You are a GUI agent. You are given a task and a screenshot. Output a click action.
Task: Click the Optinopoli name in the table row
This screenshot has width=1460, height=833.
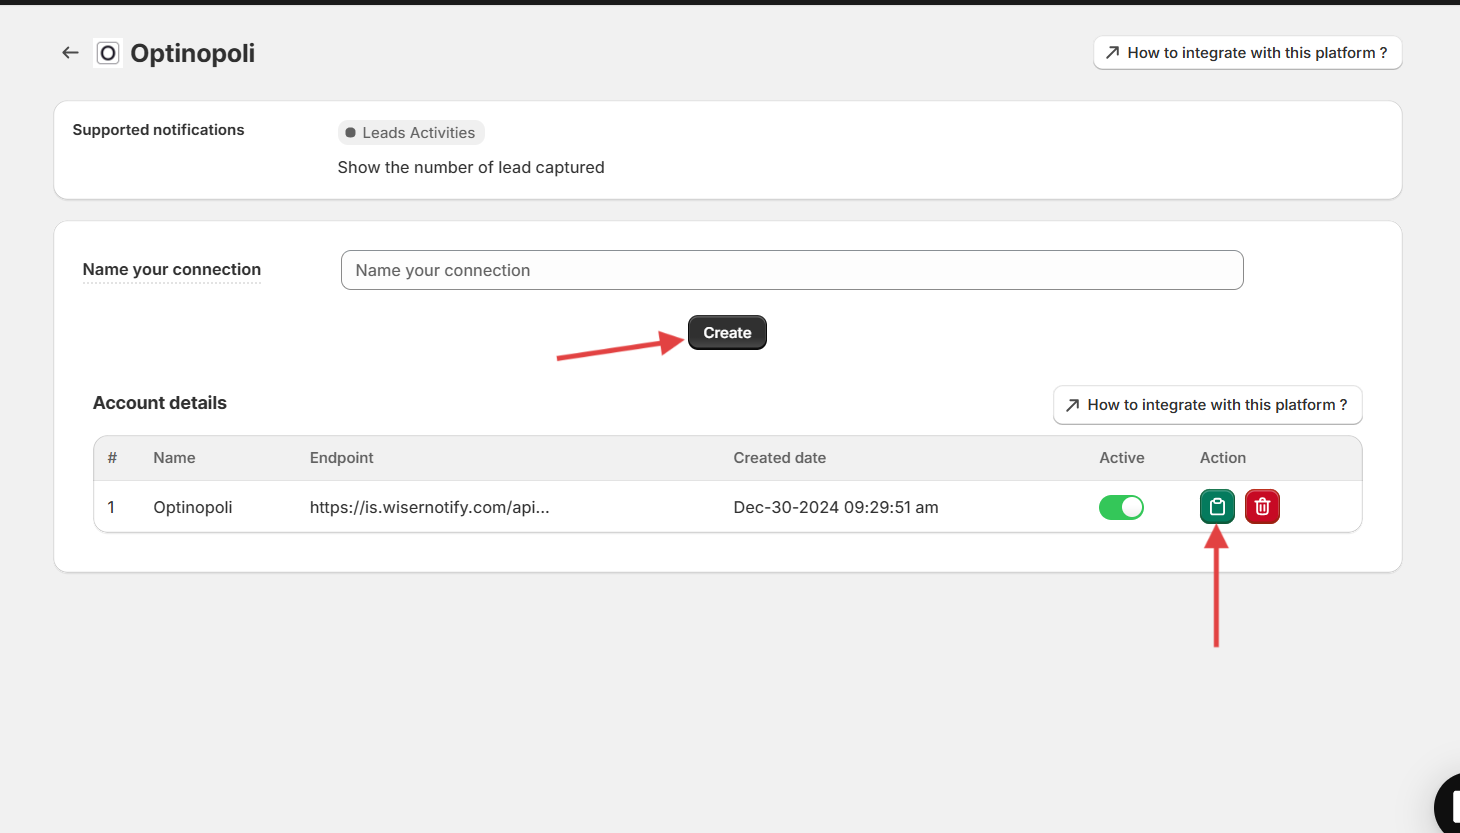point(193,508)
